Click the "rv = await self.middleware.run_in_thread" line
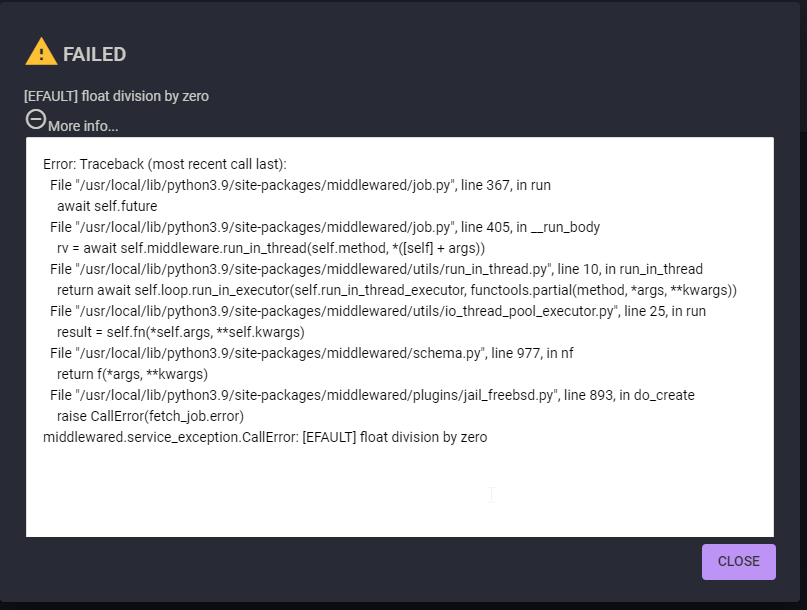This screenshot has height=610, width=807. pos(271,249)
